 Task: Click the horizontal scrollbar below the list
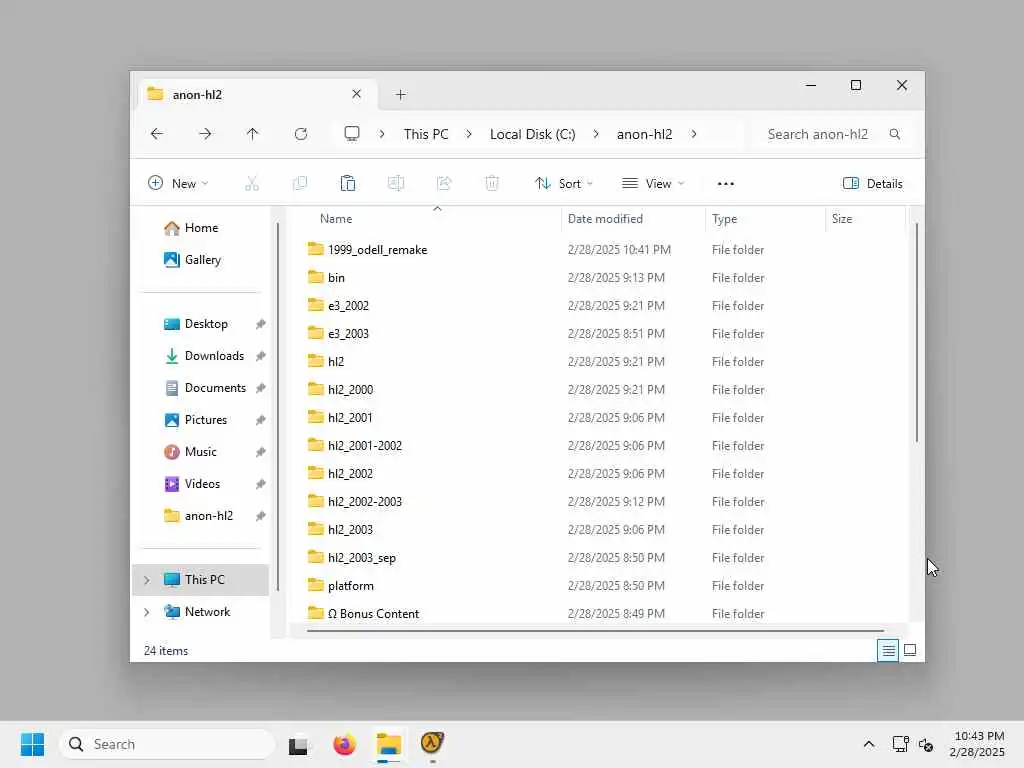(x=595, y=631)
